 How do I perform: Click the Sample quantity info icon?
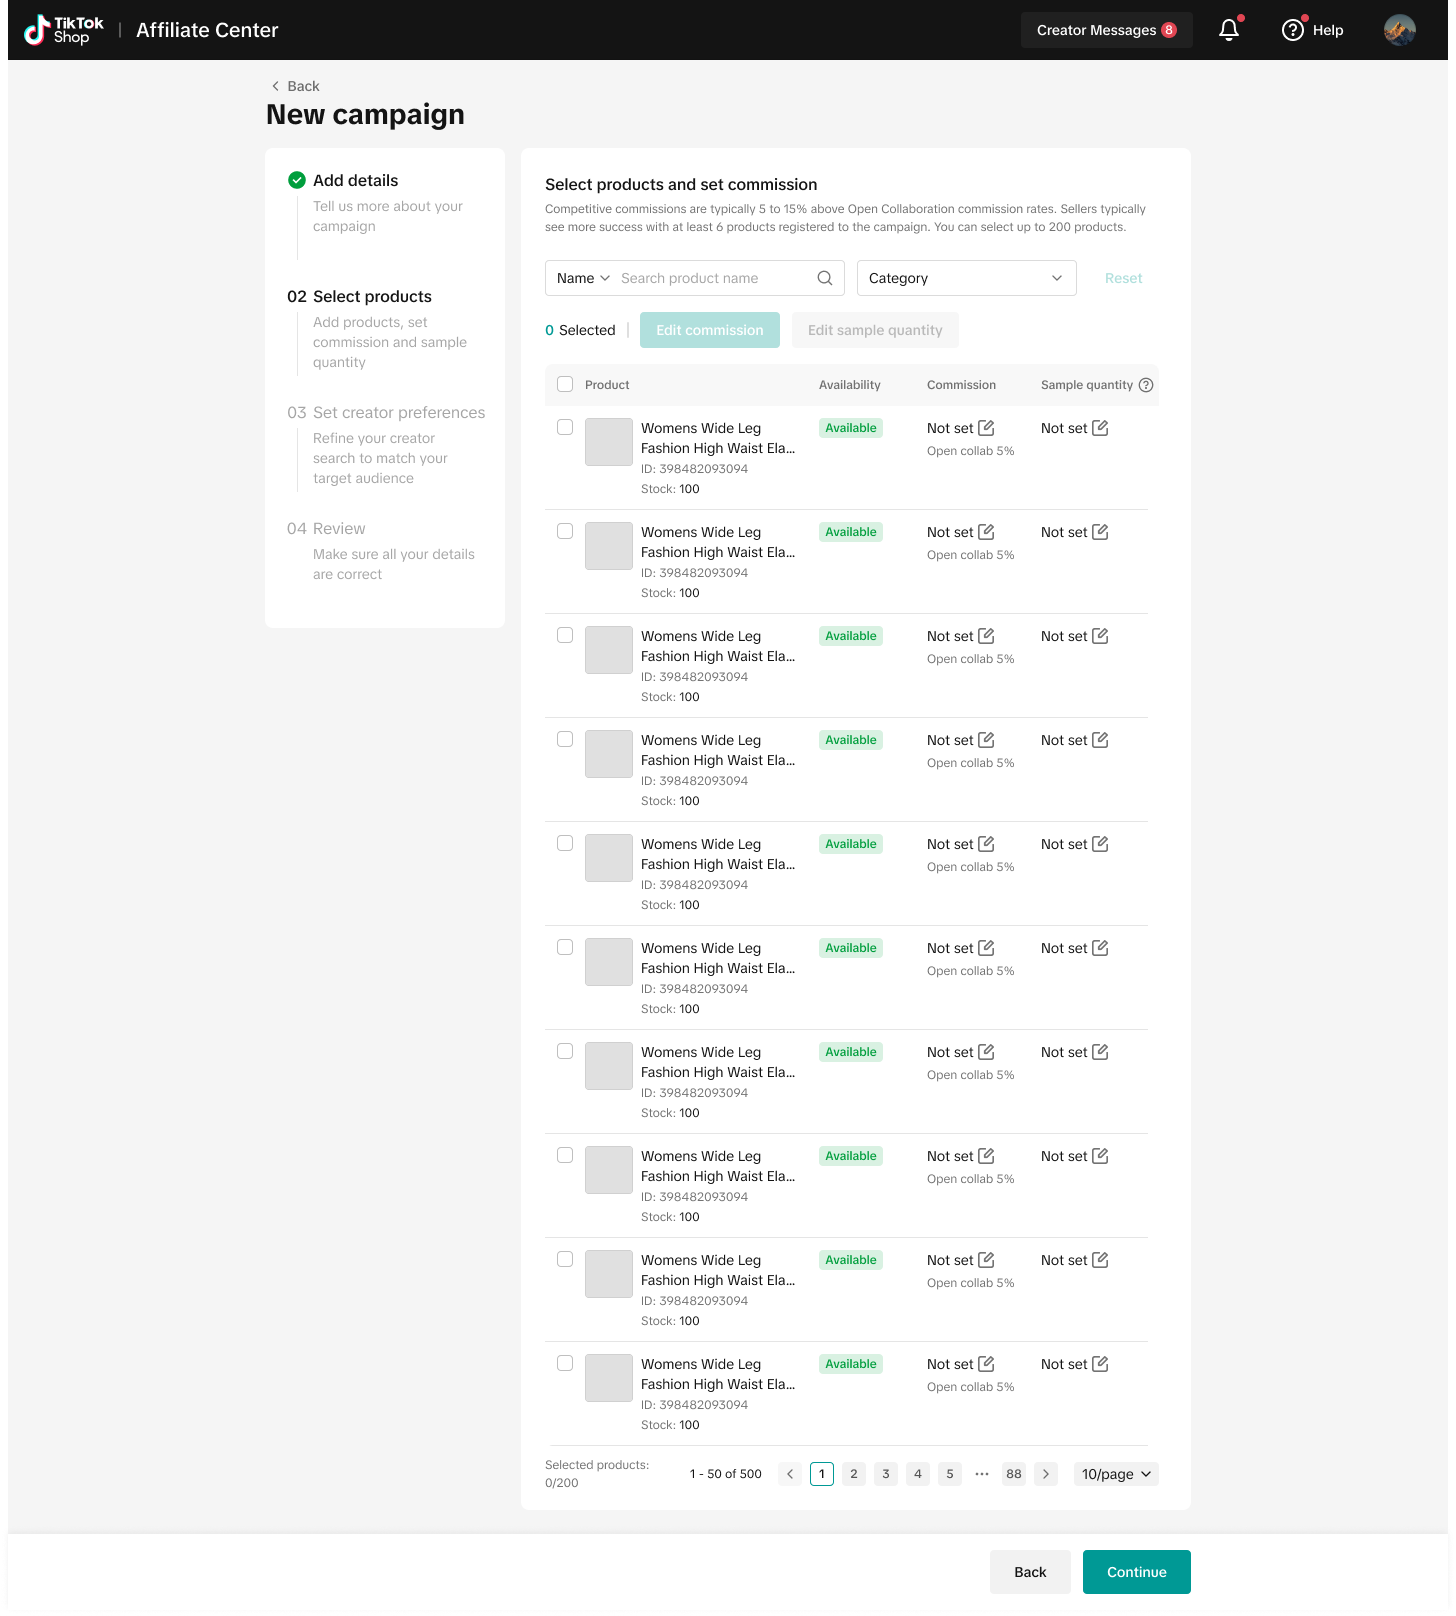1146,385
